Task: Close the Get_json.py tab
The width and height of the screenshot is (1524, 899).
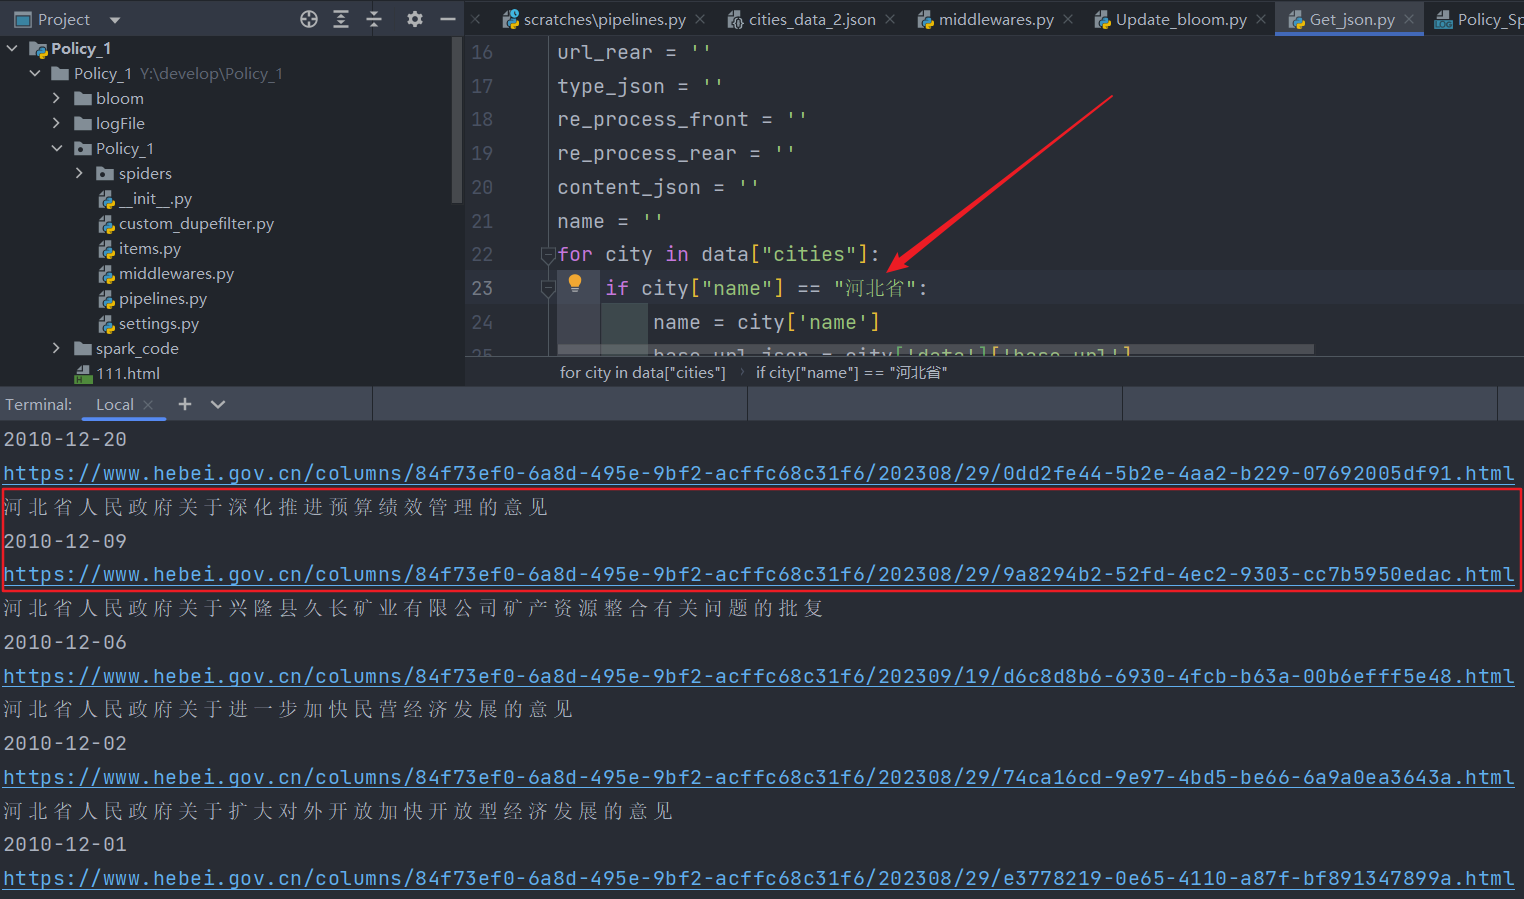Action: [1409, 19]
